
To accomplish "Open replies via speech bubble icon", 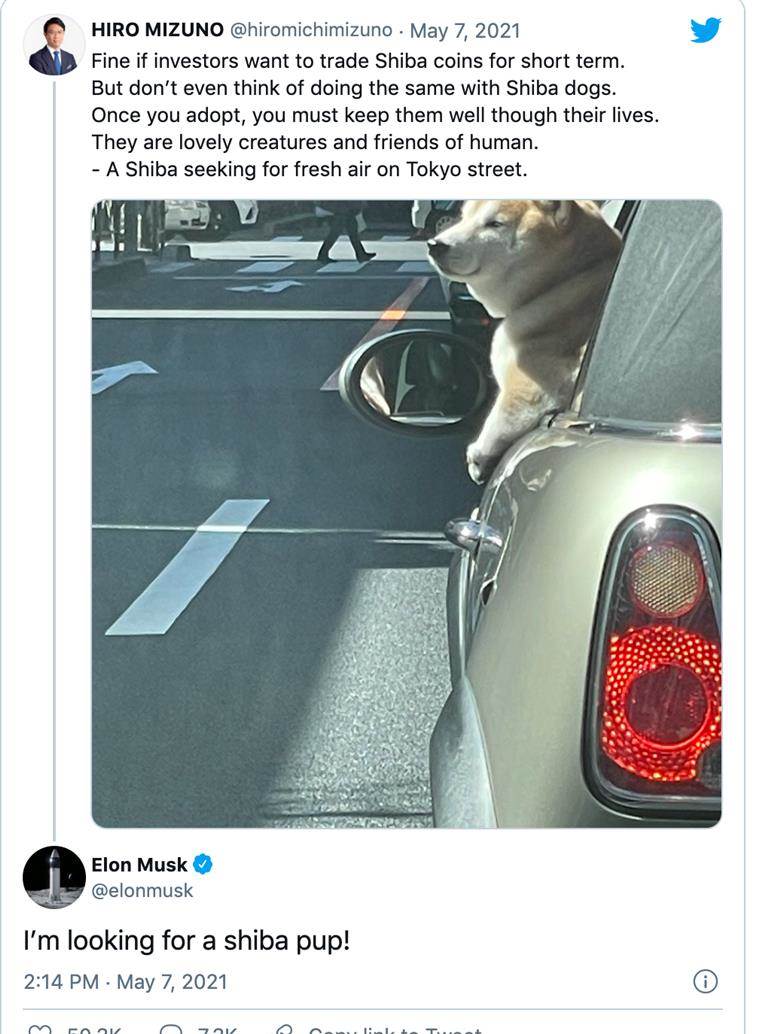I will (x=171, y=1030).
